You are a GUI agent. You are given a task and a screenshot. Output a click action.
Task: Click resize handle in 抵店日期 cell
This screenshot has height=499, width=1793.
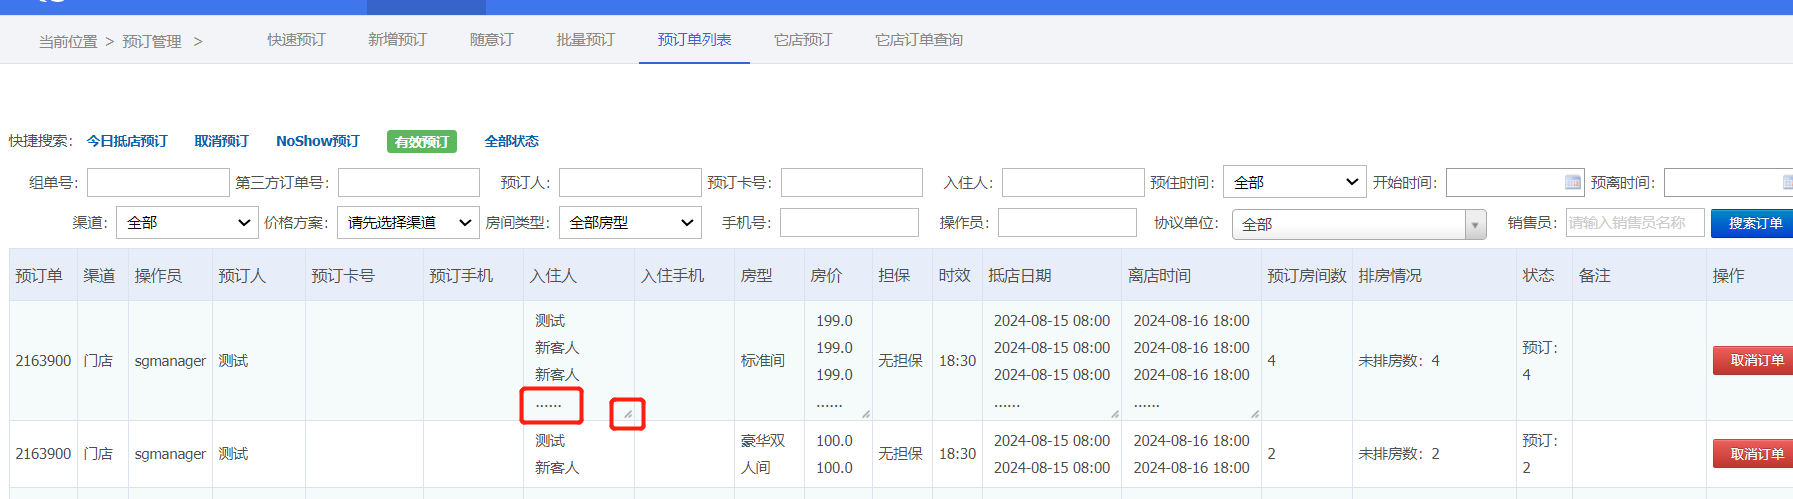[x=1115, y=413]
